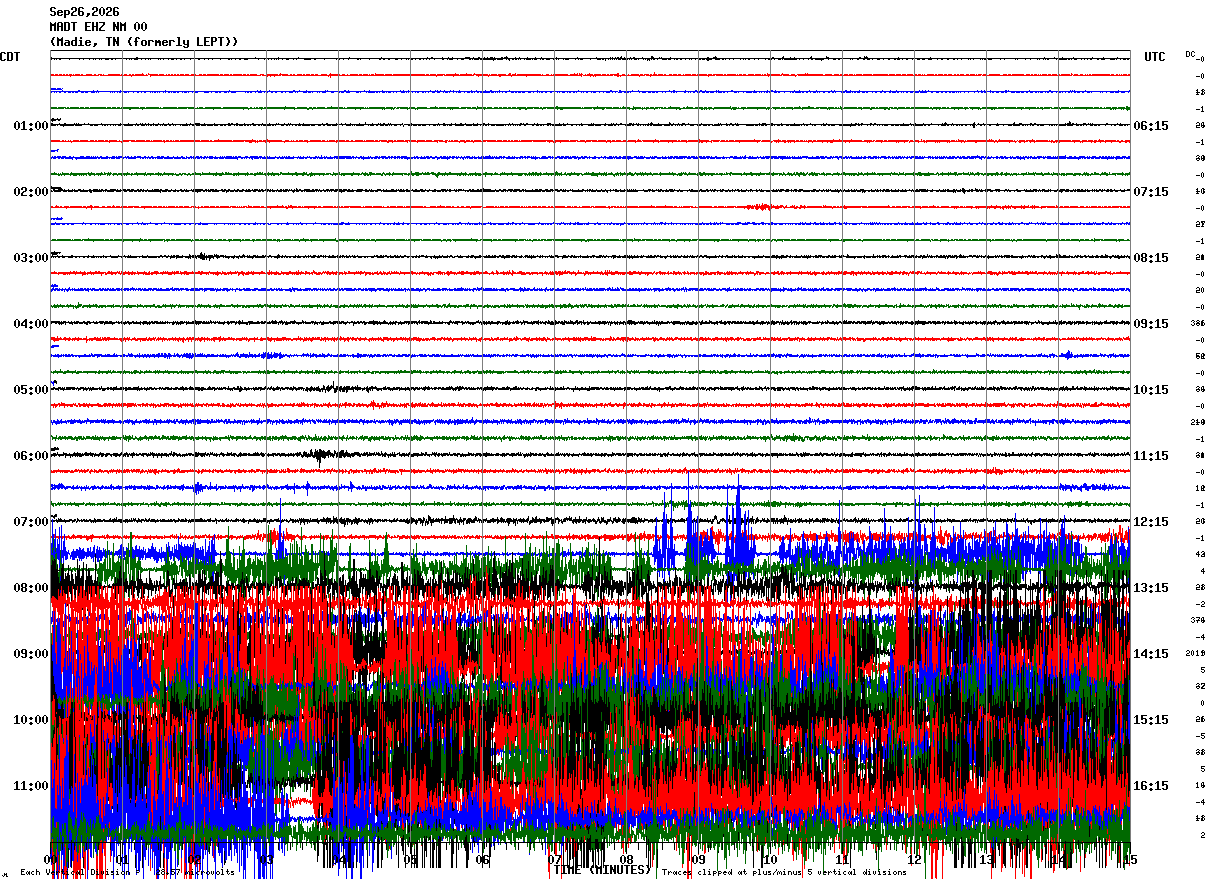The height and width of the screenshot is (886, 1210).
Task: Click the minute 10 axis tick label
Action: [x=770, y=860]
